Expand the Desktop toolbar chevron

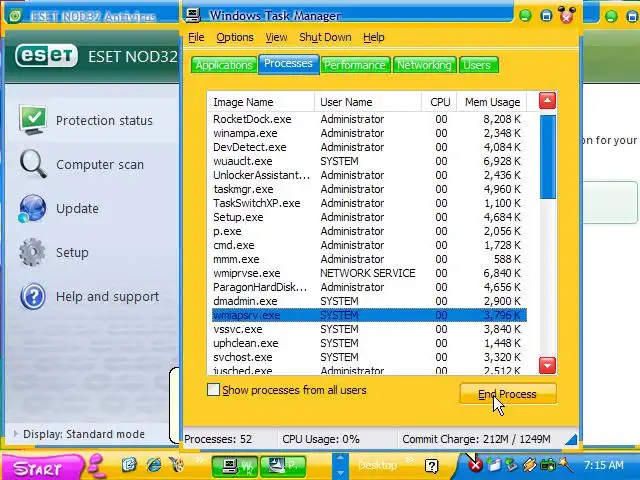409,460
